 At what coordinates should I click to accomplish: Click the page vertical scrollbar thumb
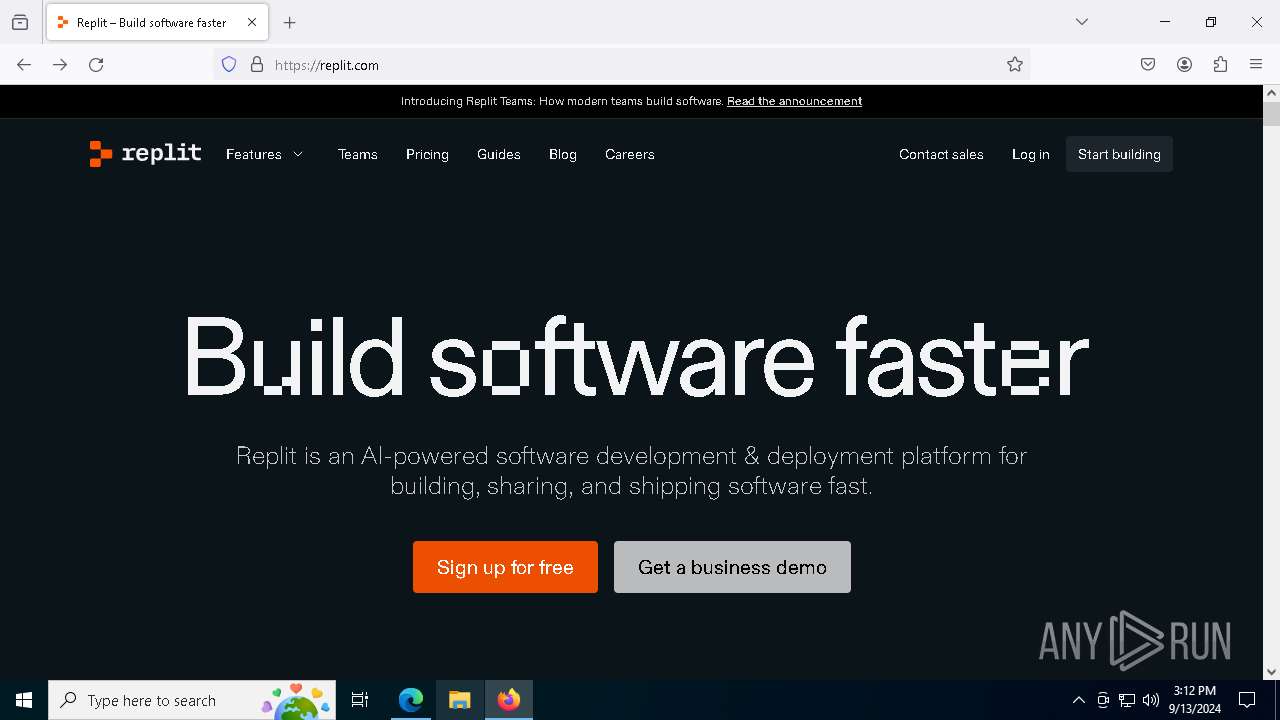click(x=1271, y=113)
